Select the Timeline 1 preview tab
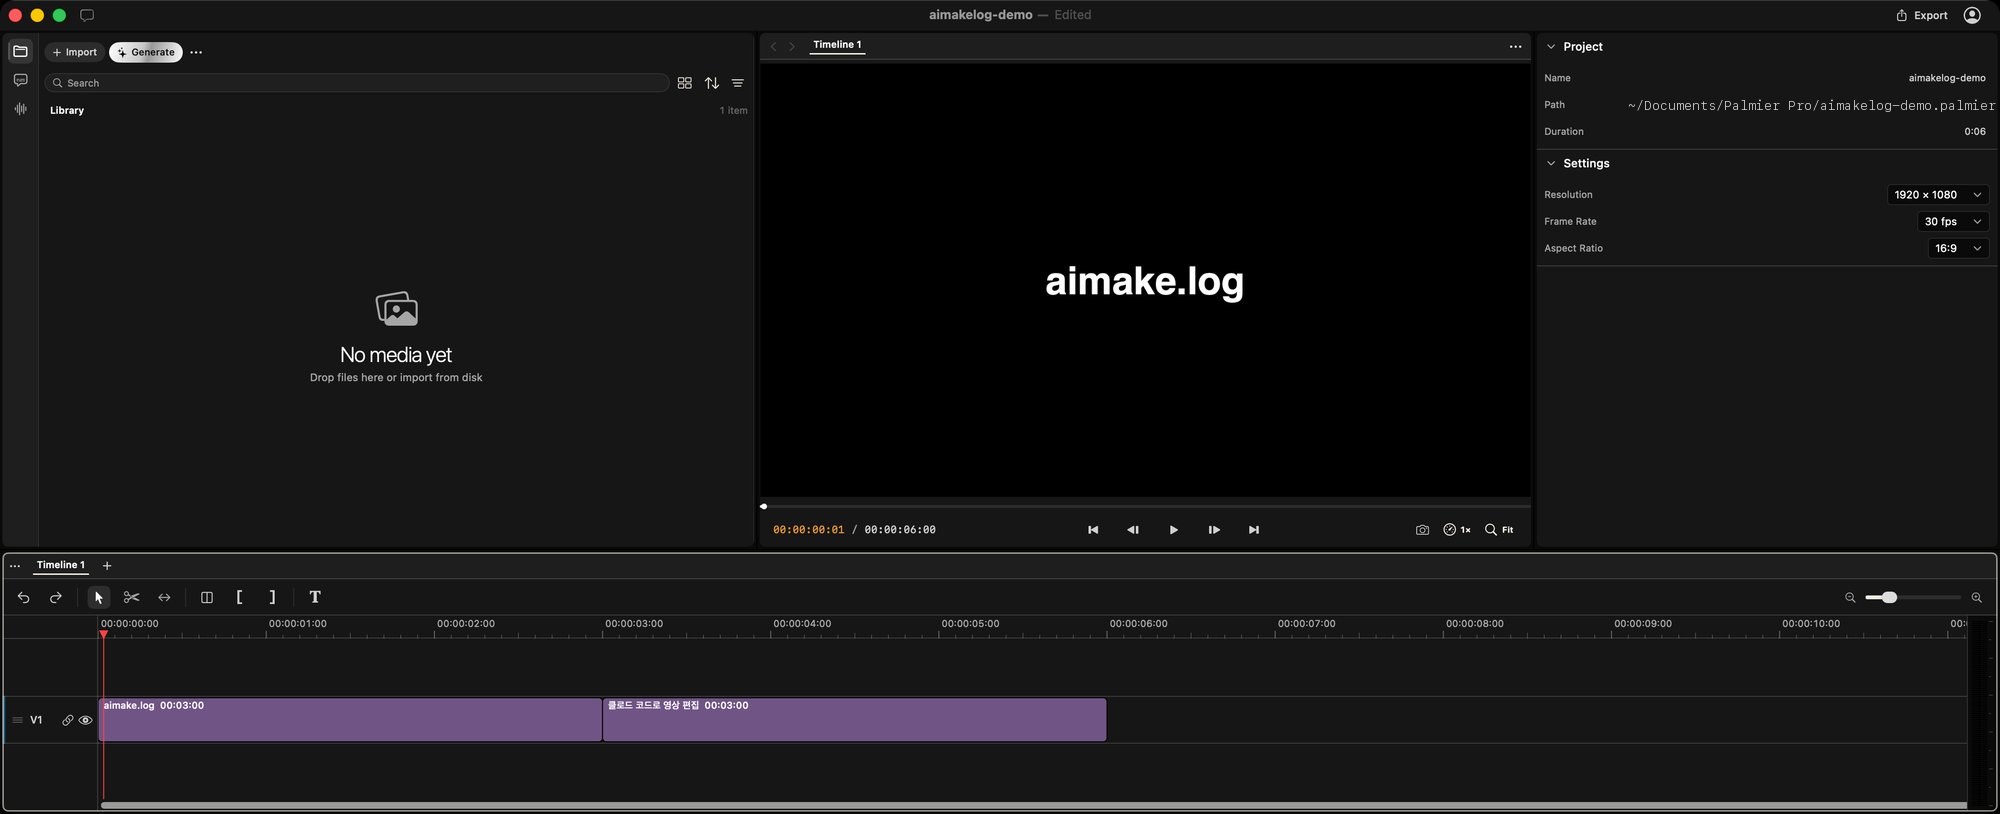This screenshot has height=814, width=2000. (837, 45)
